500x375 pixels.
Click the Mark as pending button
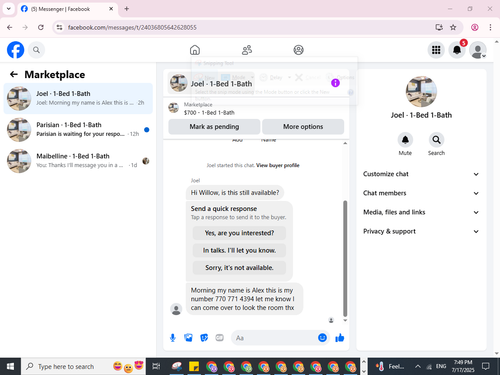[214, 127]
